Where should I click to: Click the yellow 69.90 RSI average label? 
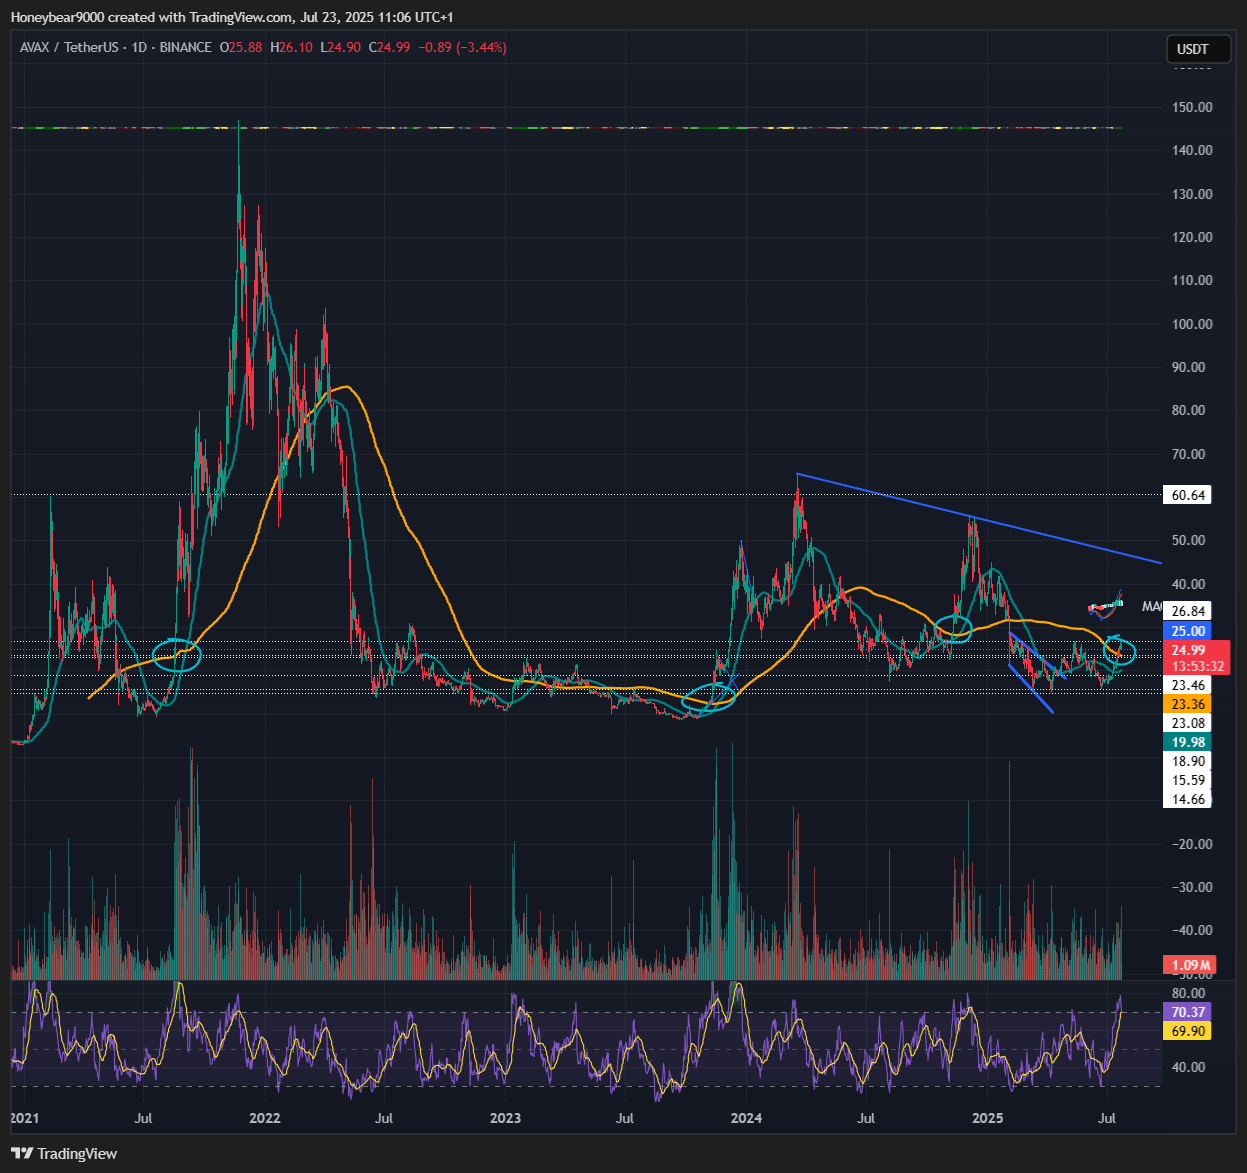click(1189, 1030)
